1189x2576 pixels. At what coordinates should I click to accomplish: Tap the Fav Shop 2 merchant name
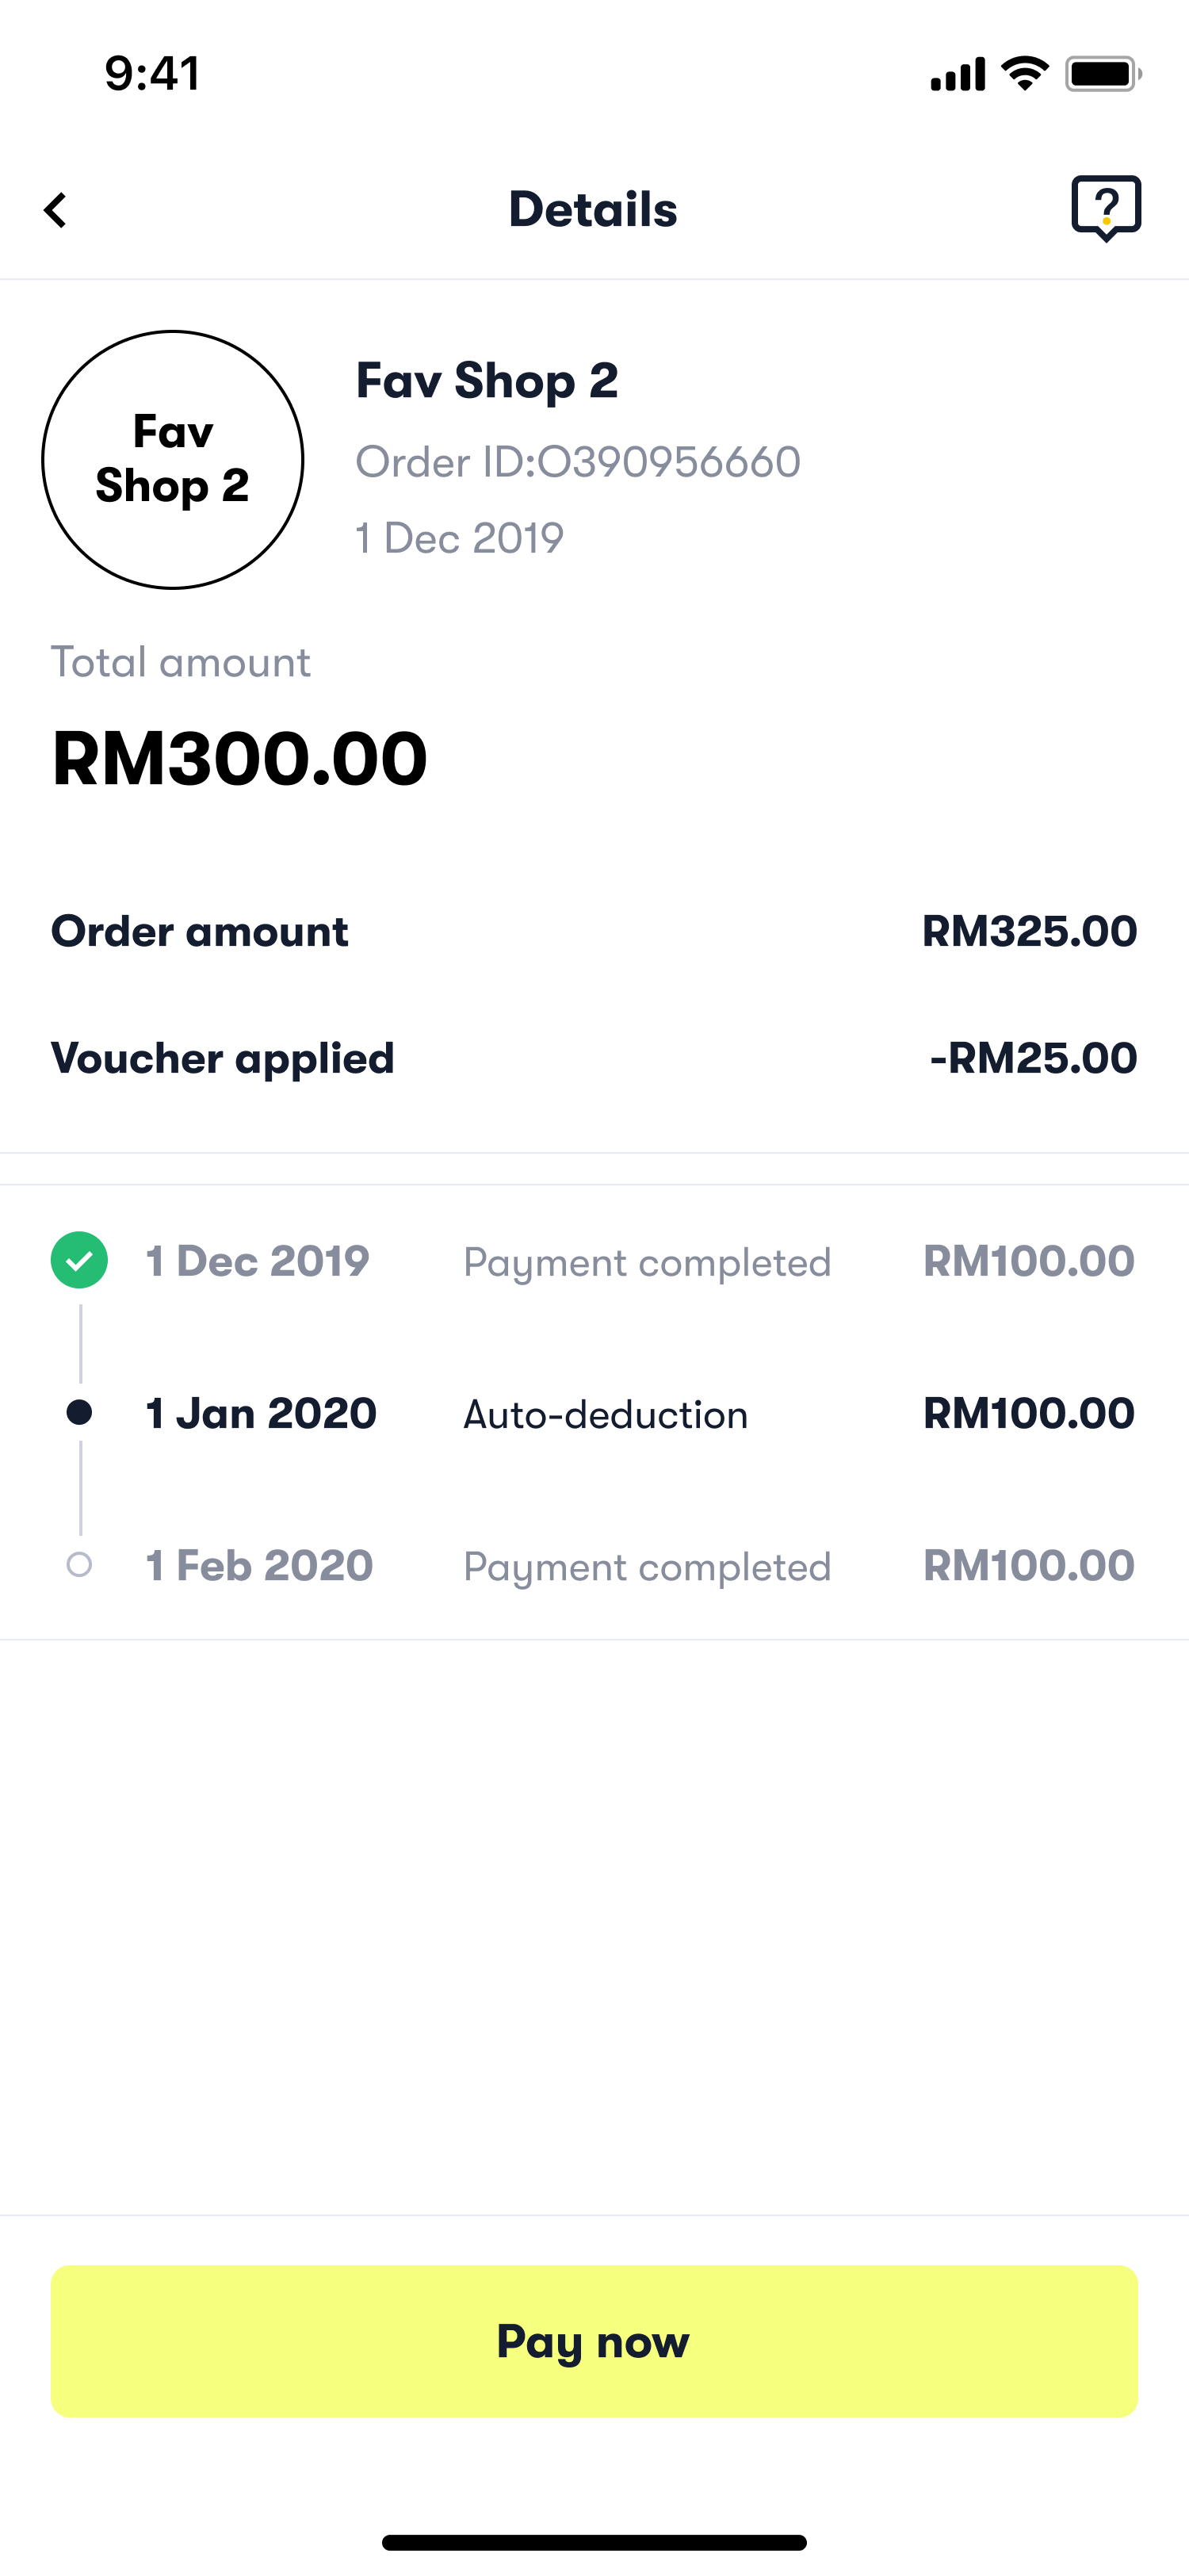(487, 381)
